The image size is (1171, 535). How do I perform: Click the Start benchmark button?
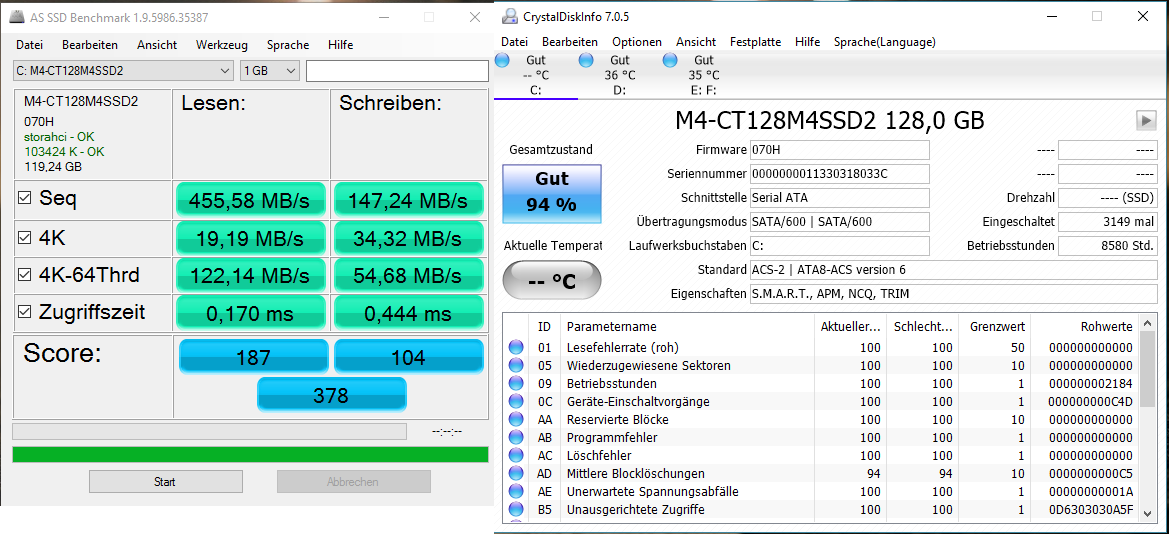point(165,482)
